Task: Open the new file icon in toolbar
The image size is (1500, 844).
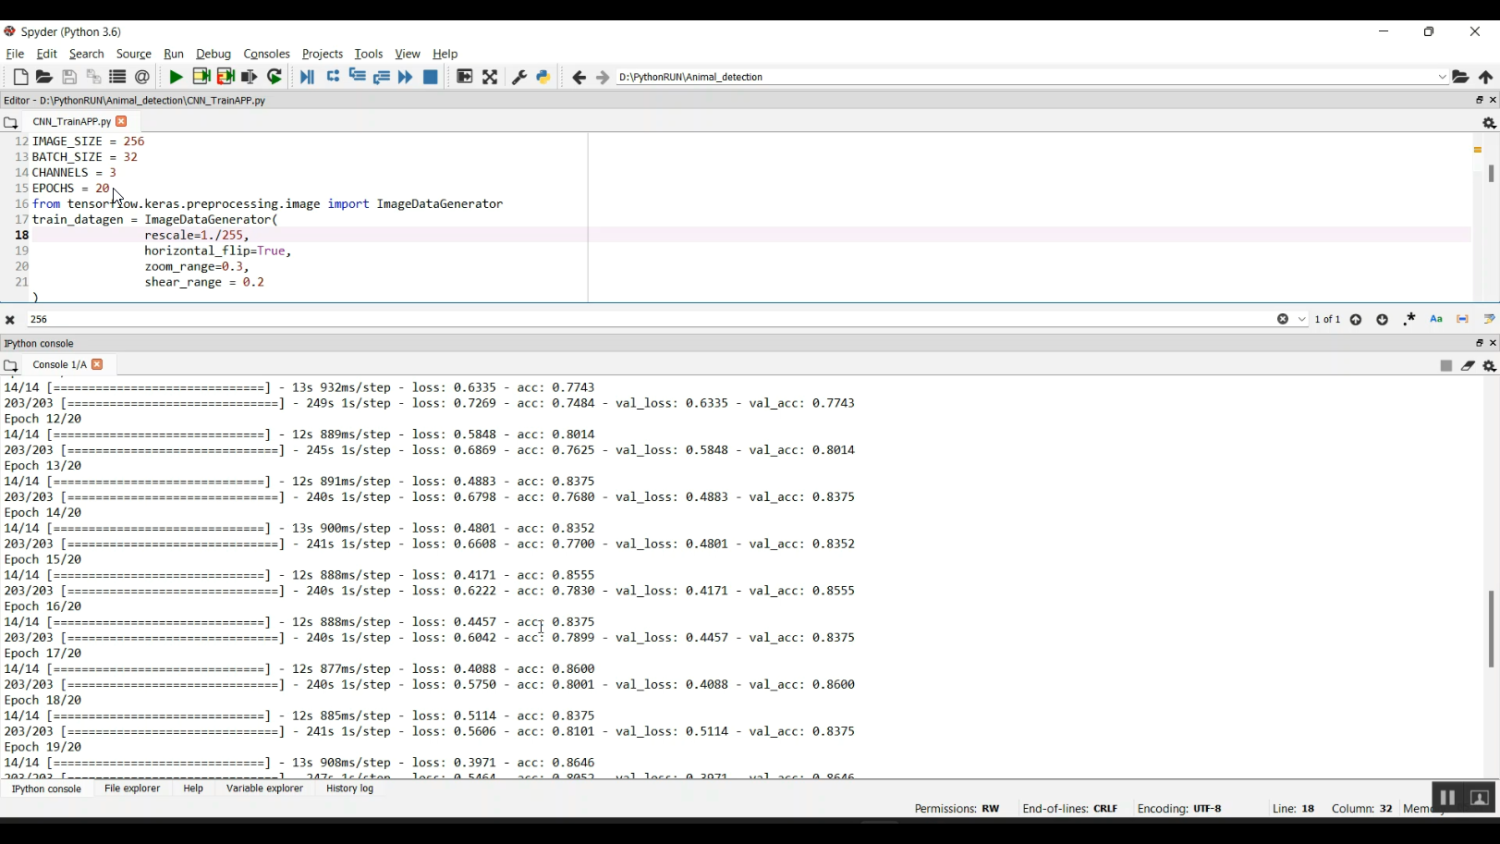Action: click(x=20, y=77)
